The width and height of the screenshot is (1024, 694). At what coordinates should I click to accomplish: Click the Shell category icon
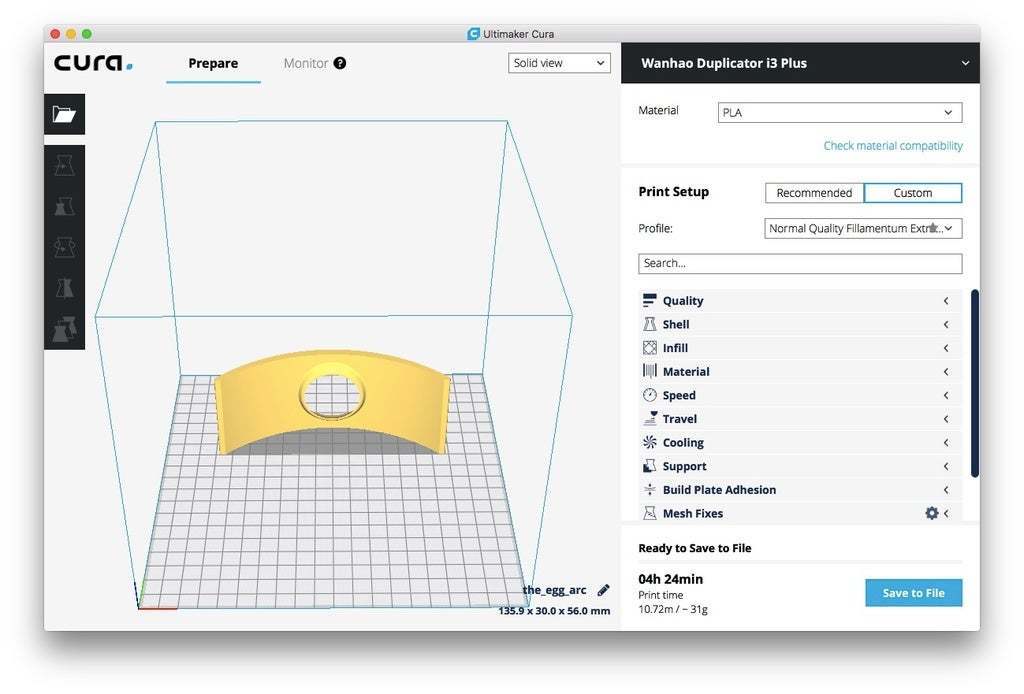click(x=649, y=324)
